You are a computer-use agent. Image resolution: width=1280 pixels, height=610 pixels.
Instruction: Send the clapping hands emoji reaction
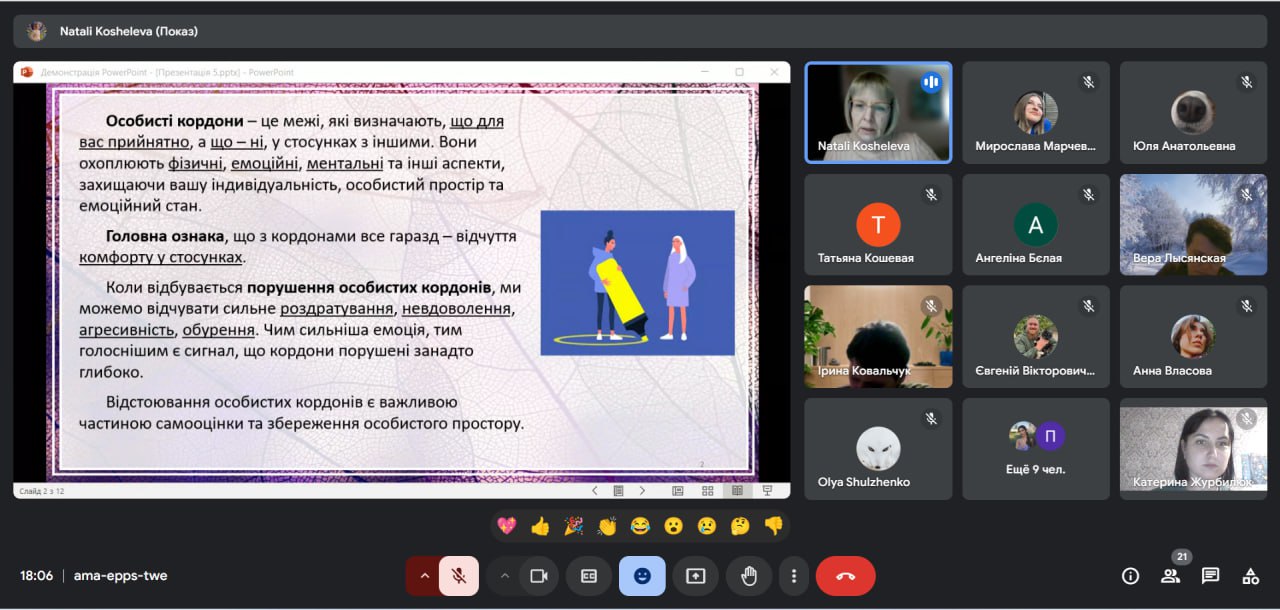(x=607, y=526)
